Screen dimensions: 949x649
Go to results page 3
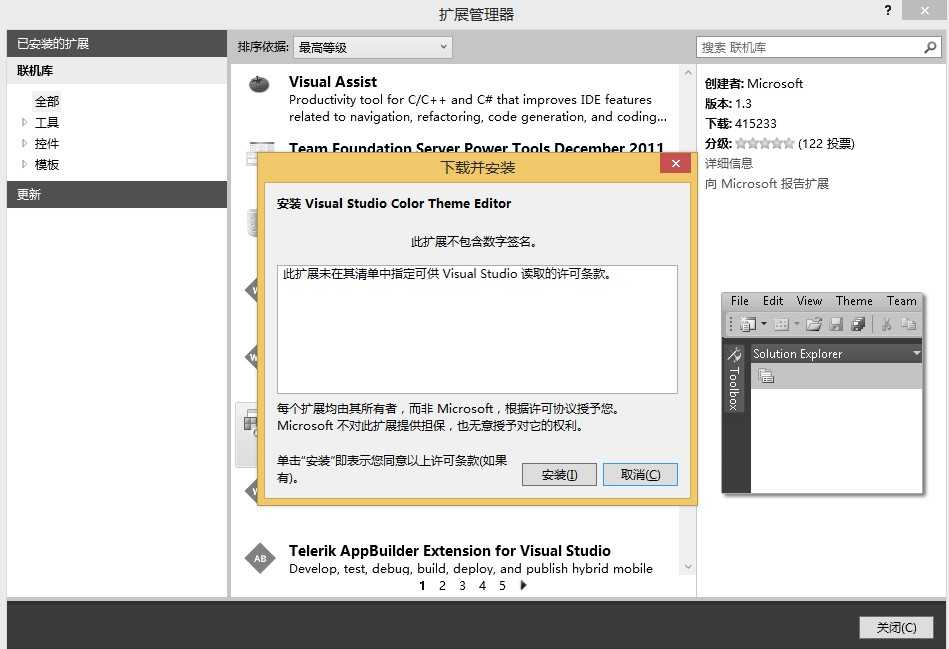462,585
